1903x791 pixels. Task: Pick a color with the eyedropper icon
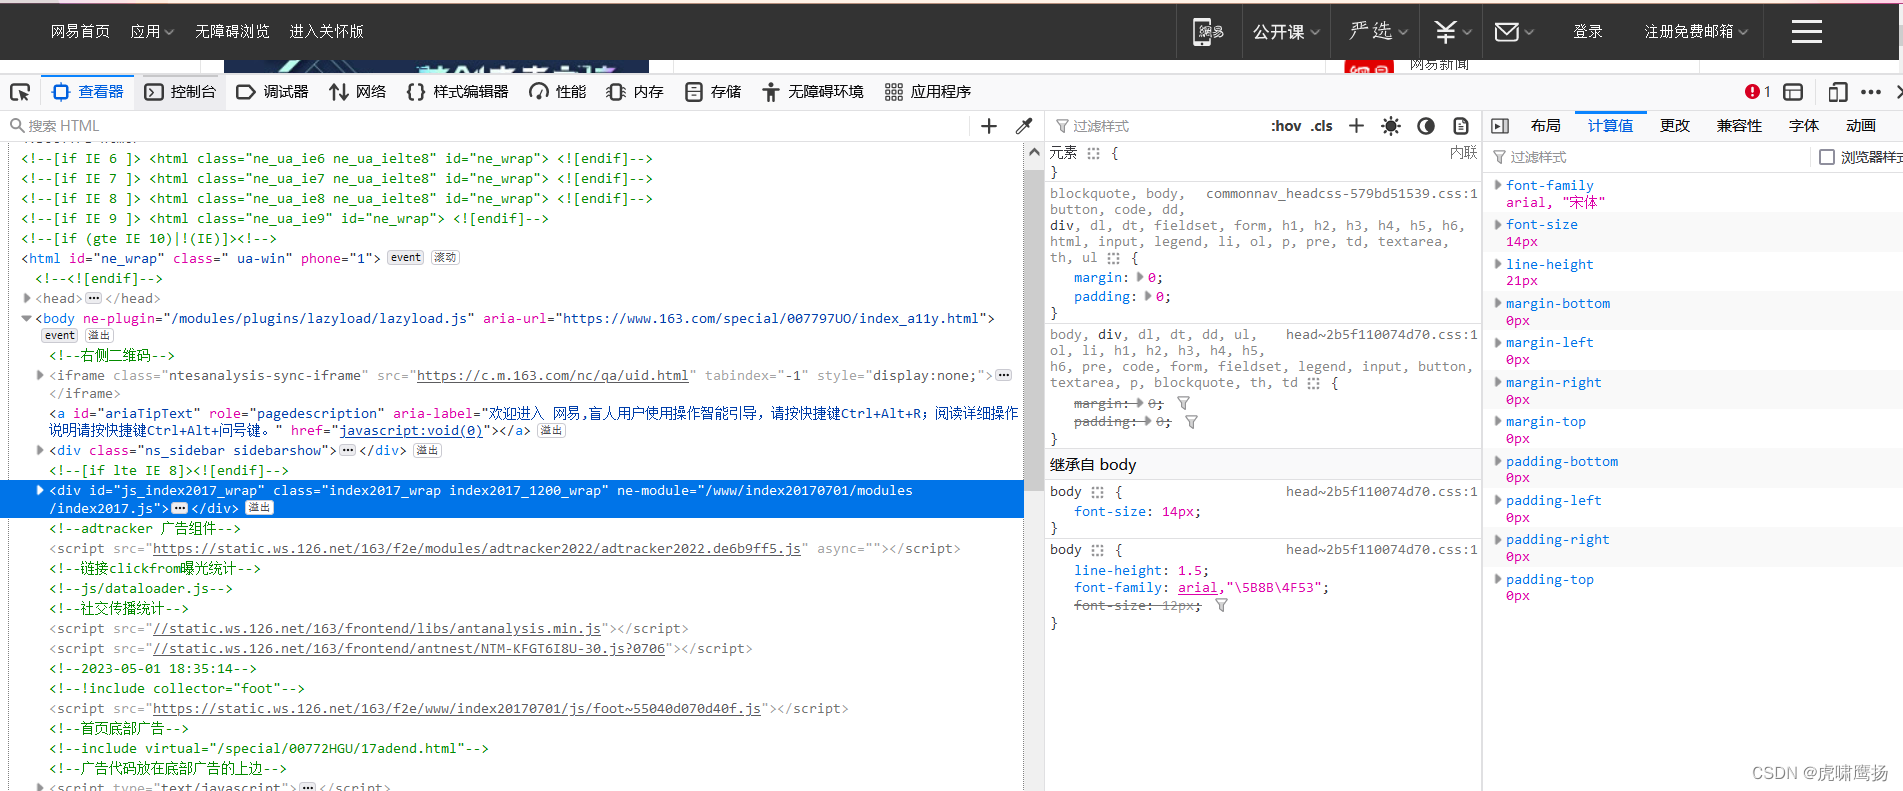point(1024,126)
